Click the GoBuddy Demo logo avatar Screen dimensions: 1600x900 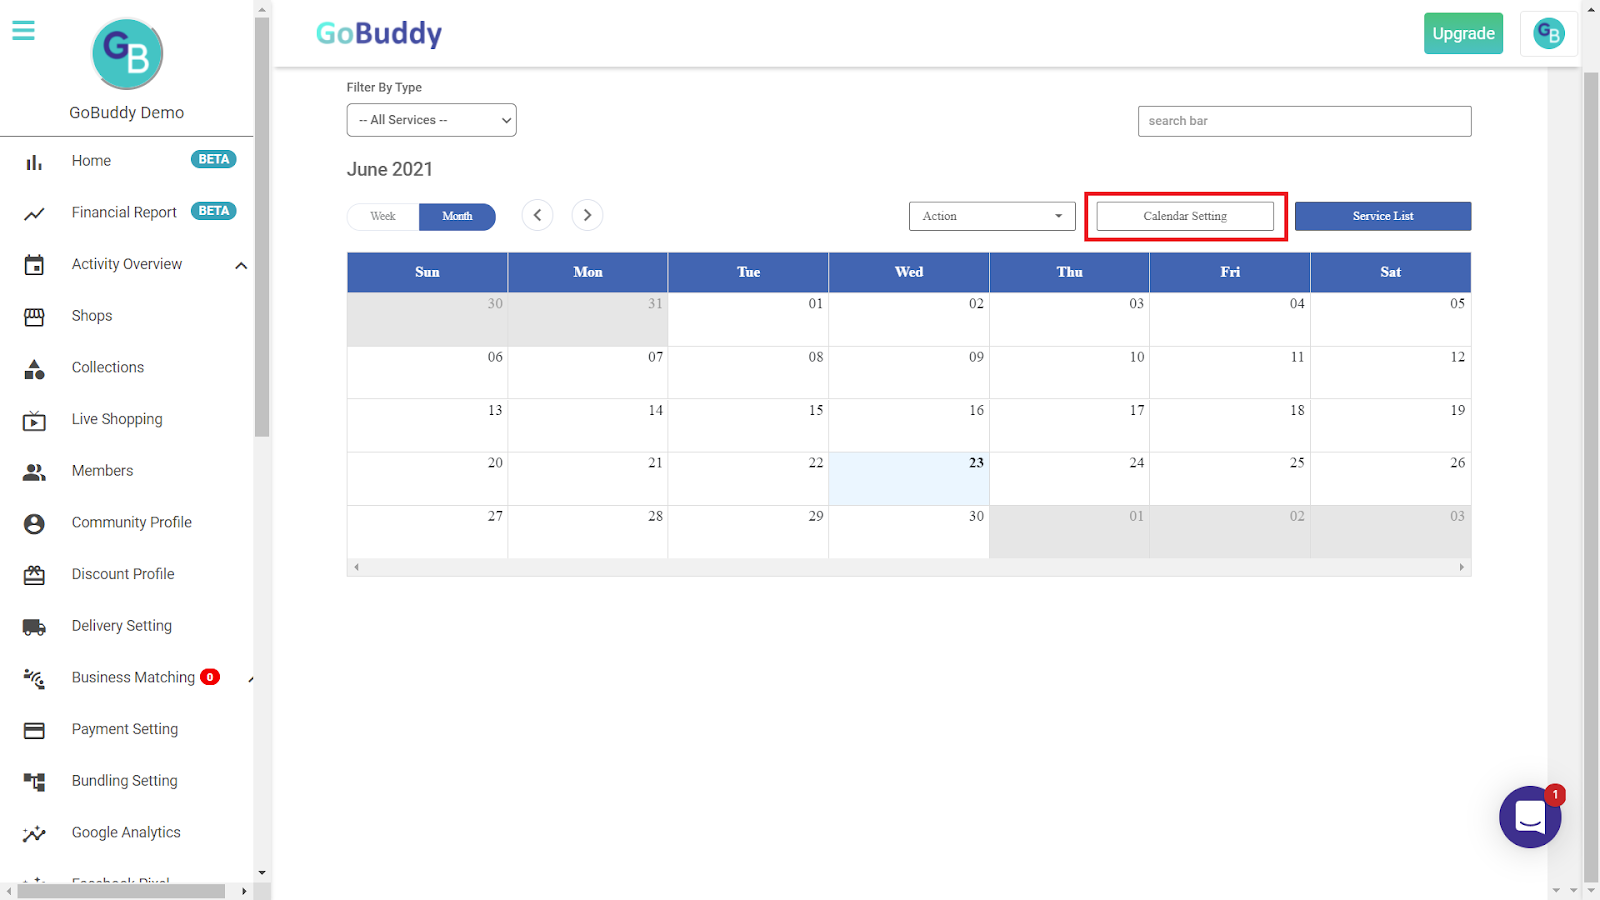(x=127, y=54)
